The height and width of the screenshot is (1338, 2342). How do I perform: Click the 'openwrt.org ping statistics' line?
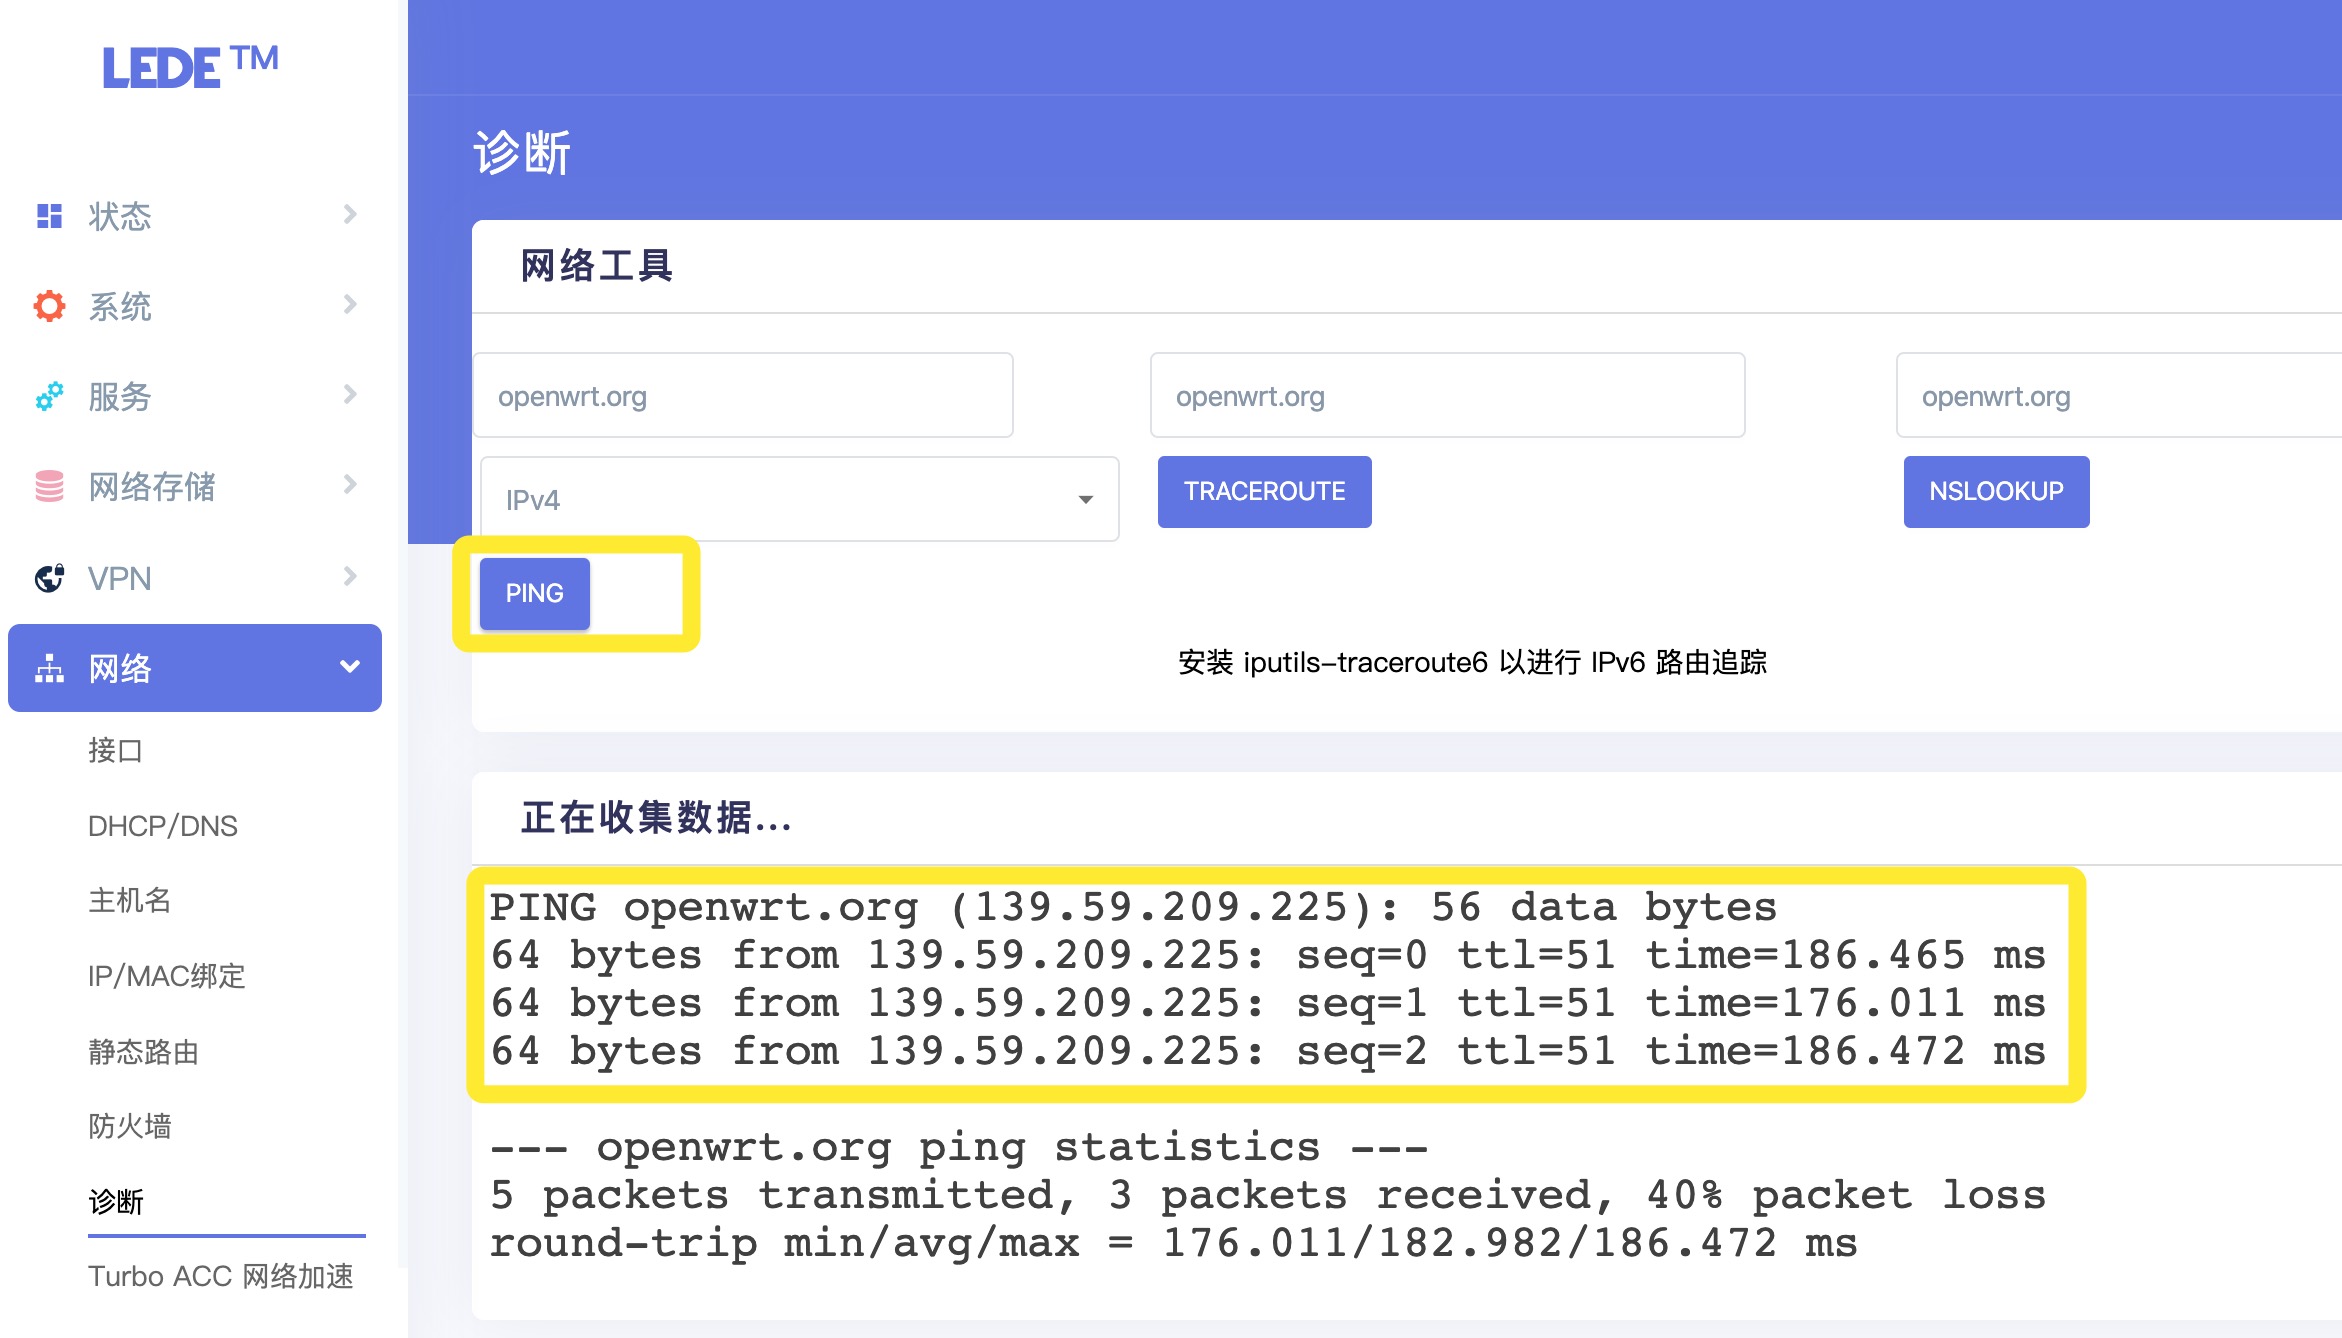(959, 1147)
